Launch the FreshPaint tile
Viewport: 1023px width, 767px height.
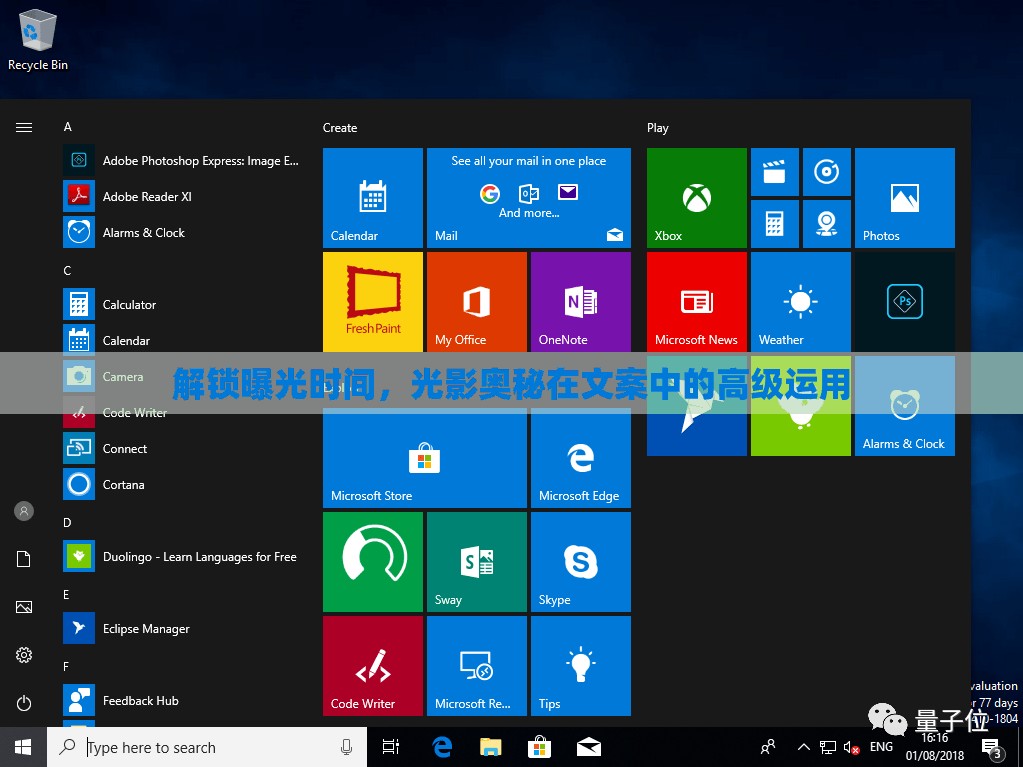point(373,302)
